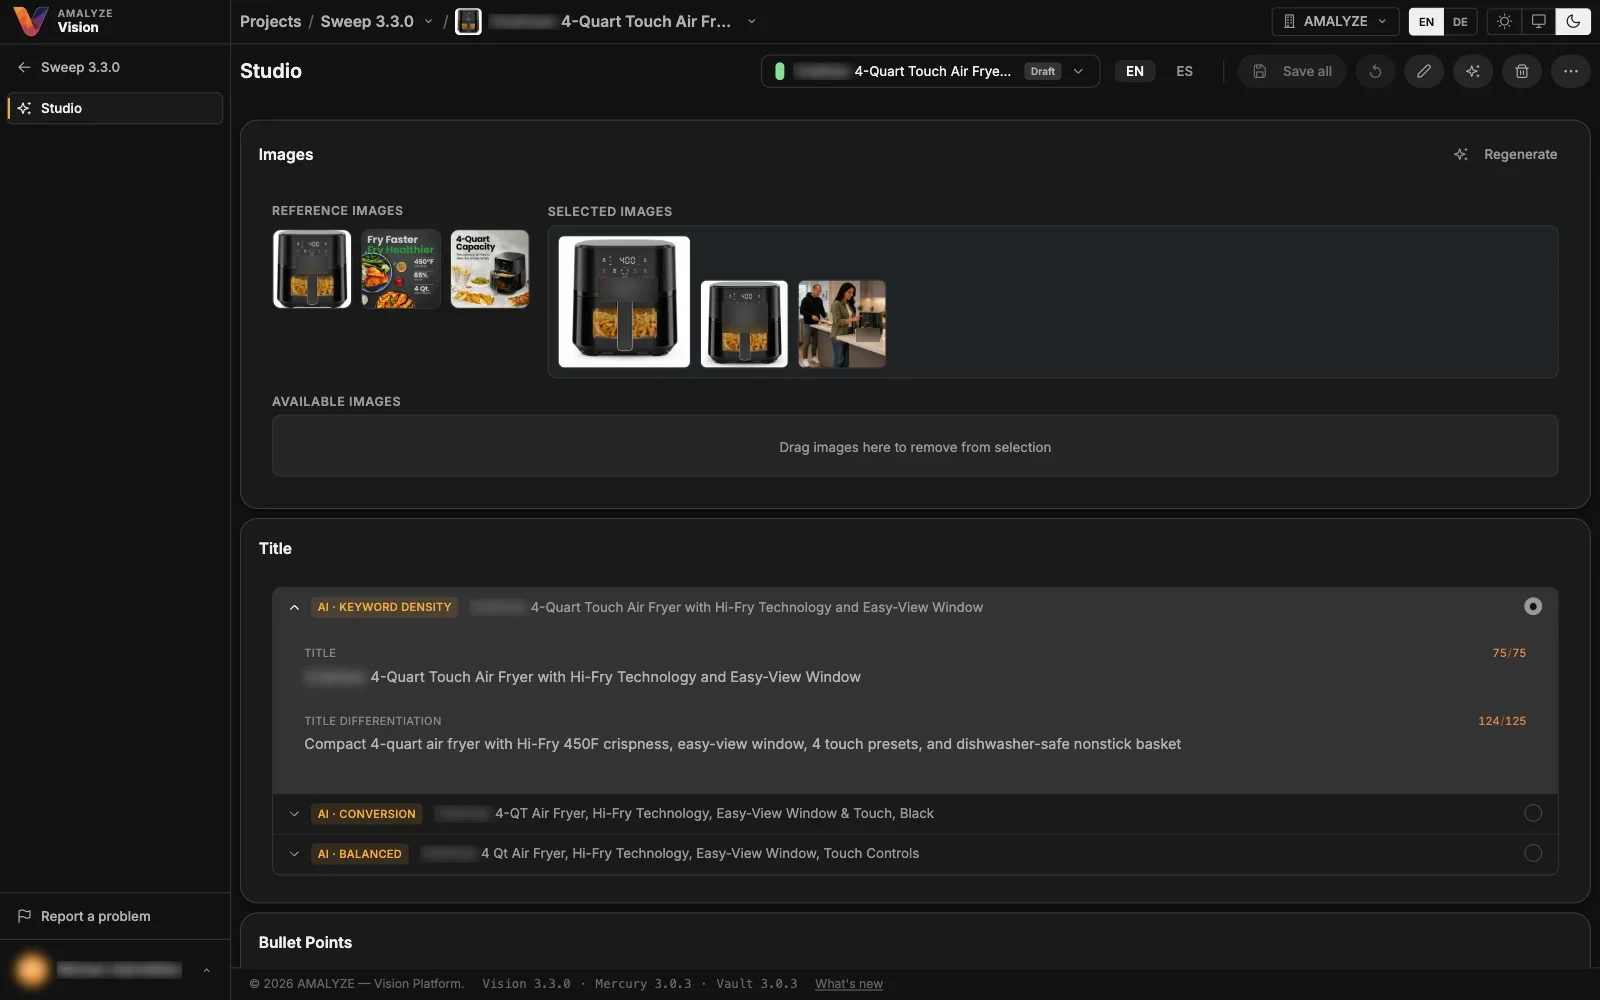Image resolution: width=1600 pixels, height=1000 pixels.
Task: Select the Fry Faster reference image
Action: (401, 269)
